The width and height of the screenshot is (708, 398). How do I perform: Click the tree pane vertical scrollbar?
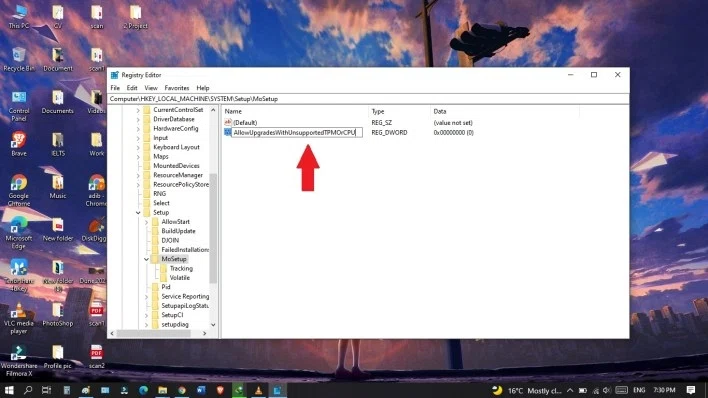pyautogui.click(x=213, y=228)
